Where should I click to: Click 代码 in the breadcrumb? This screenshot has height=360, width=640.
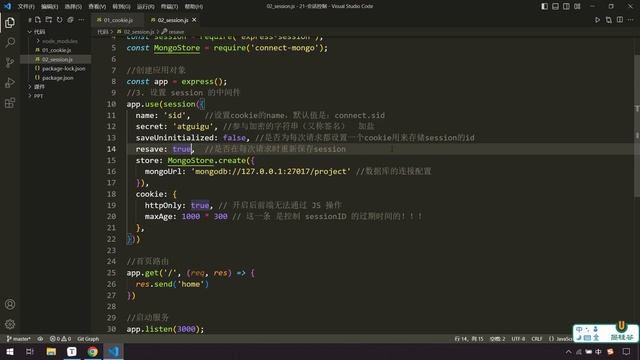pyautogui.click(x=102, y=31)
